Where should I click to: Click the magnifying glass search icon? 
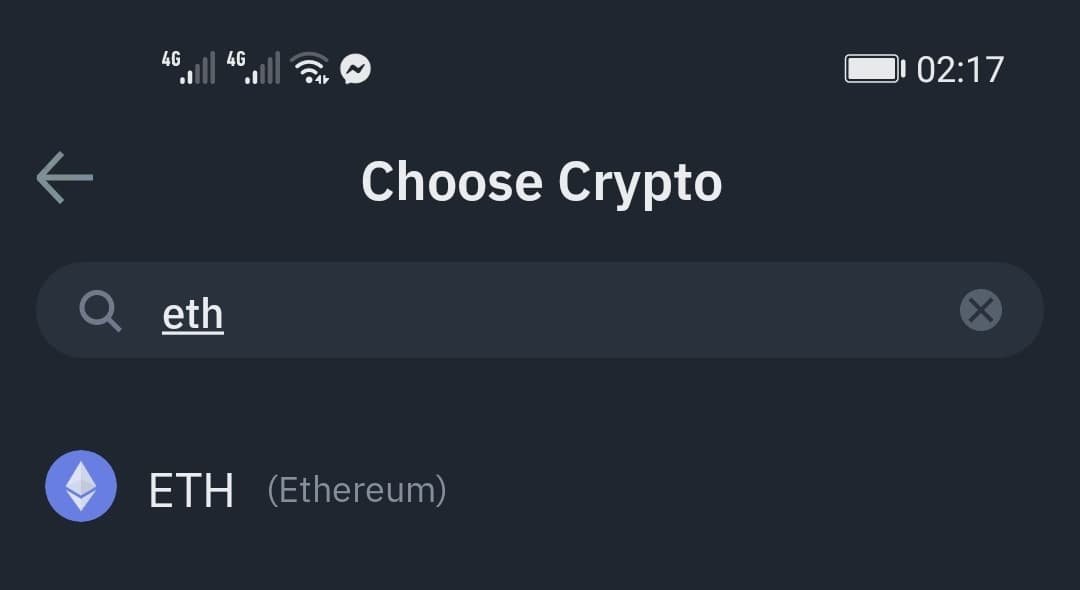click(99, 310)
